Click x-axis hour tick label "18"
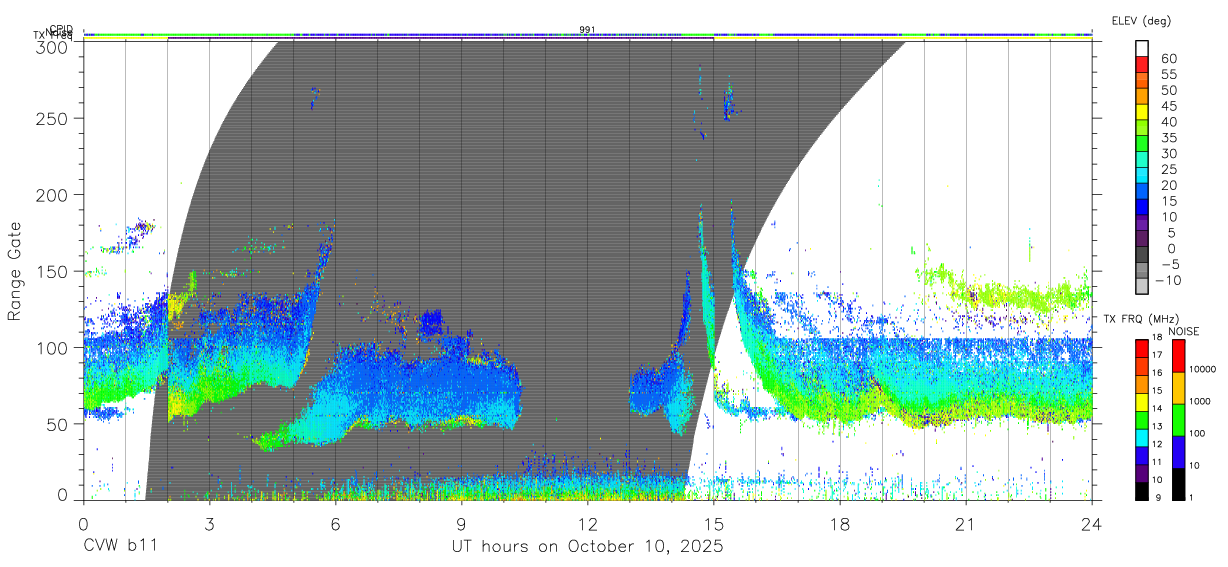The width and height of the screenshot is (1228, 567). (840, 524)
